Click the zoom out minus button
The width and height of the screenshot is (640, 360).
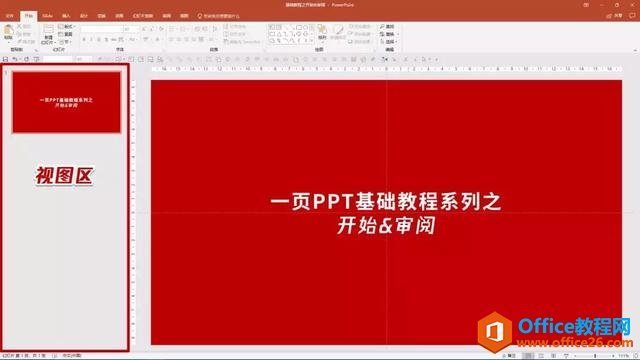(x=575, y=356)
